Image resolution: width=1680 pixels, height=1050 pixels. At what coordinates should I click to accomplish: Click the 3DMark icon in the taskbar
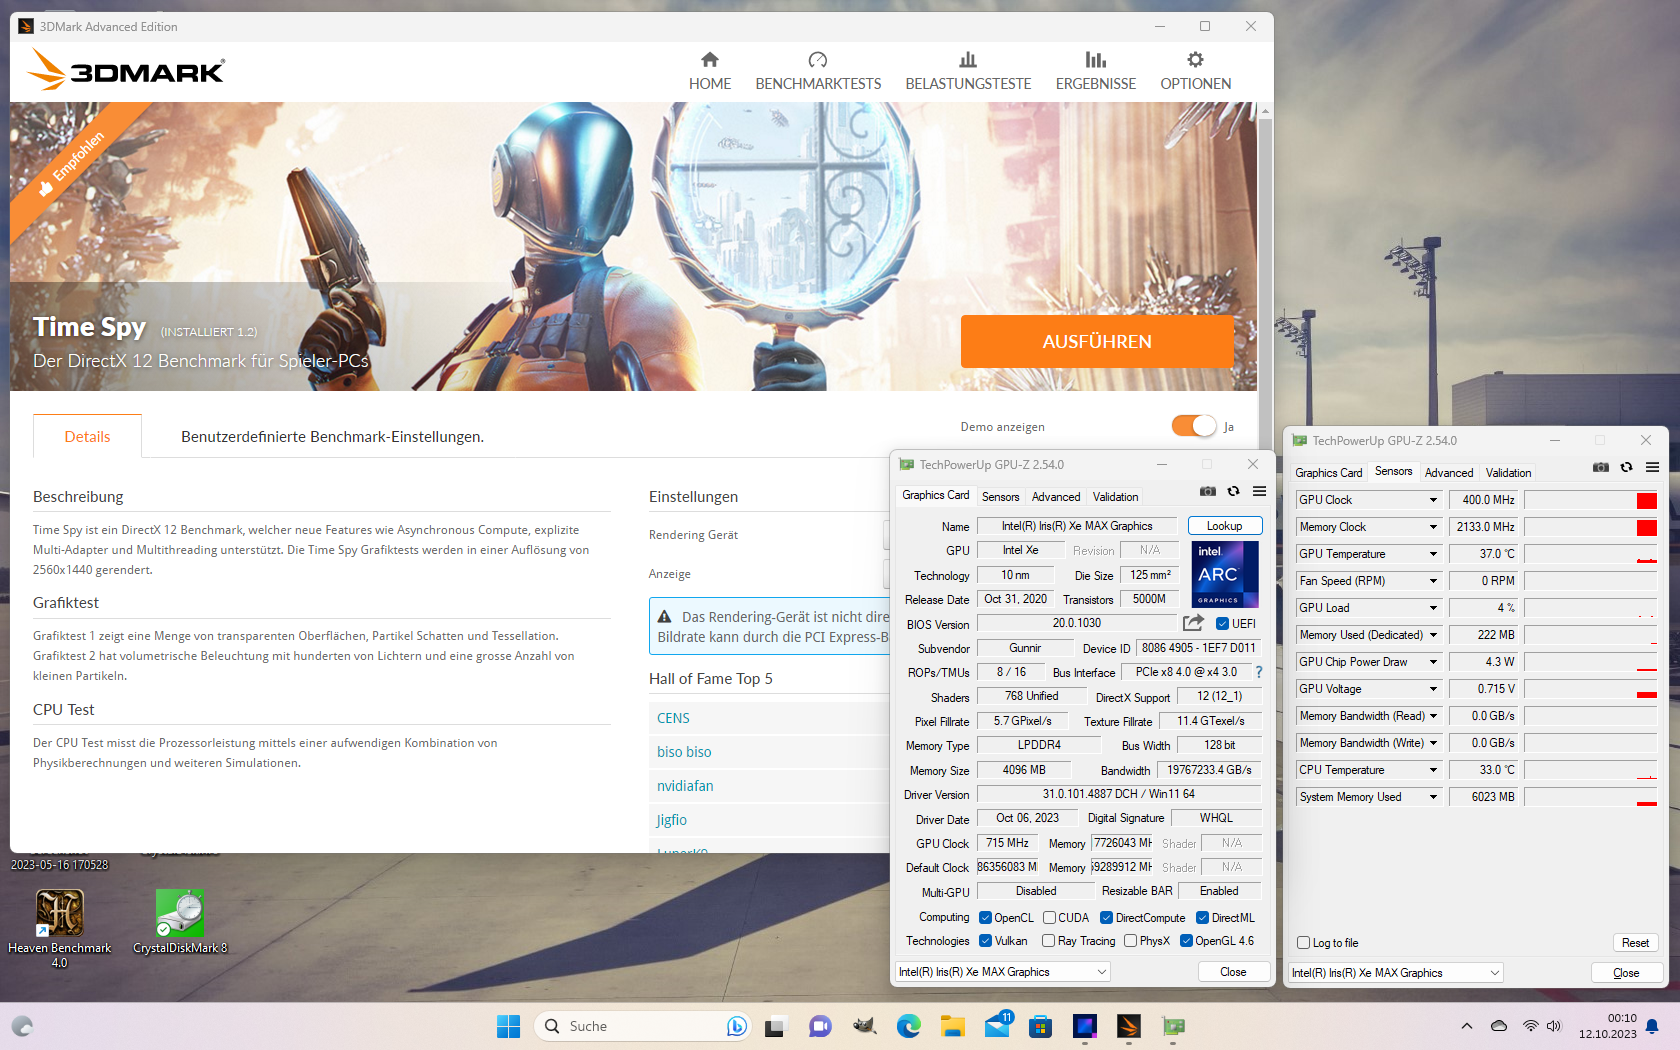pos(1129,1026)
